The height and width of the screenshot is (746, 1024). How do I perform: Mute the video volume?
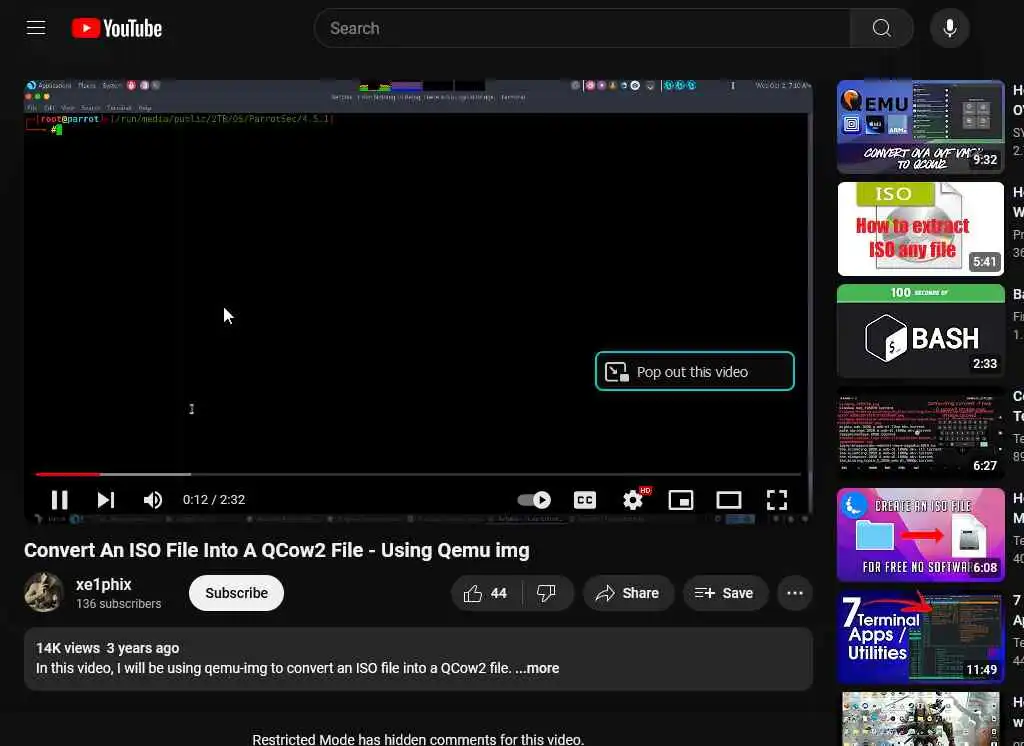pos(152,500)
